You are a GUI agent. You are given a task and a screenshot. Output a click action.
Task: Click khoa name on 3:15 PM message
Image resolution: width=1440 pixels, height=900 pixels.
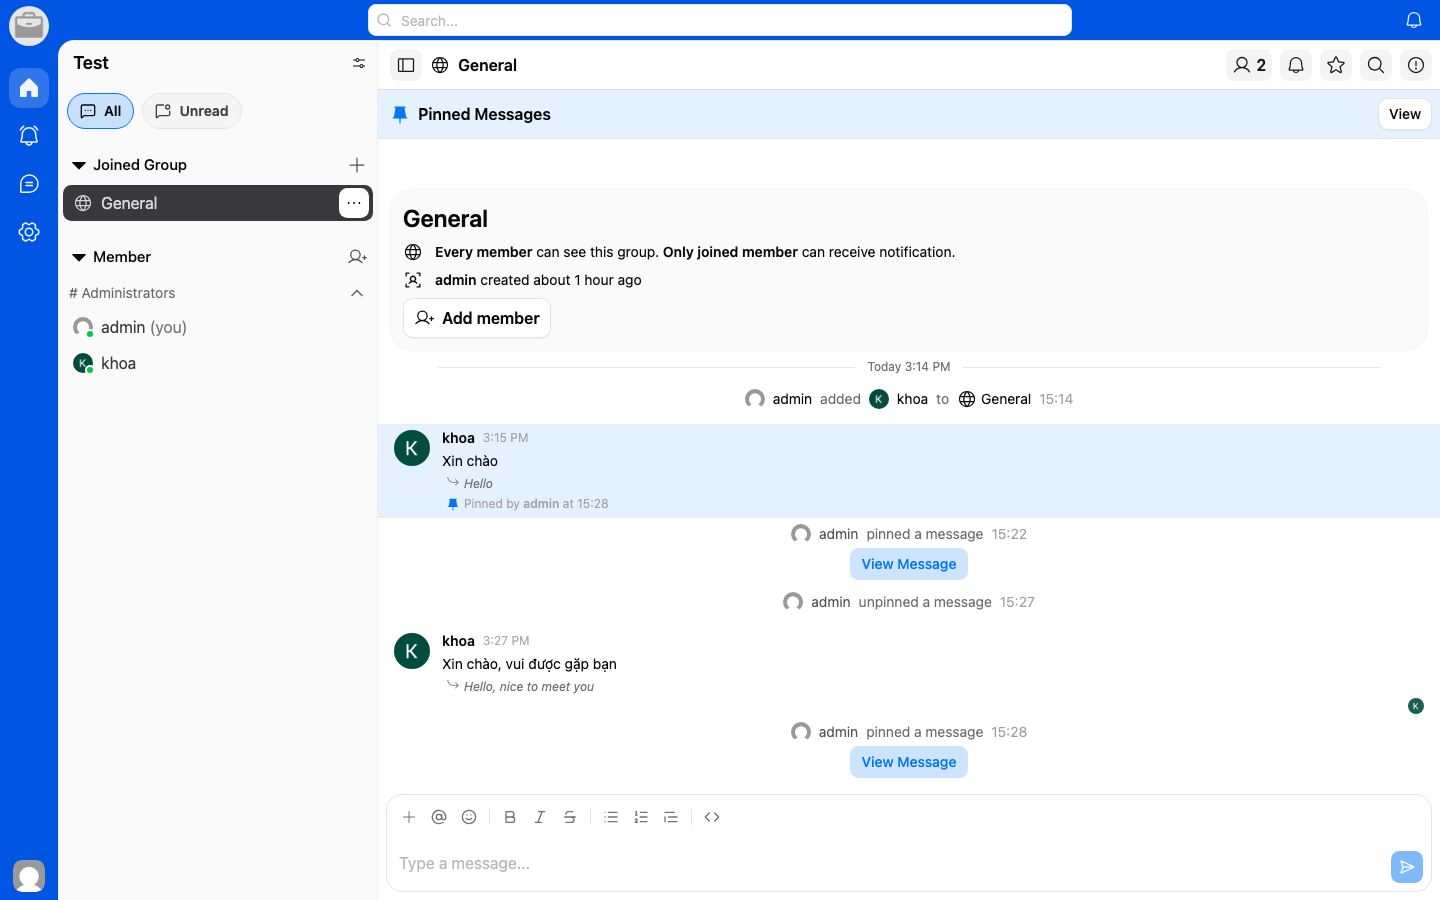pos(458,438)
